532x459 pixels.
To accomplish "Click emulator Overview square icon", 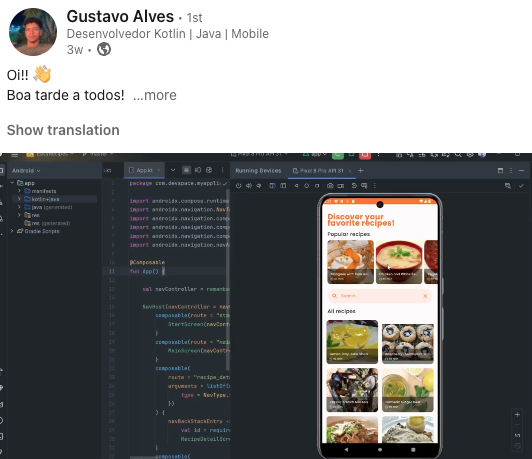I will pyautogui.click(x=317, y=186).
